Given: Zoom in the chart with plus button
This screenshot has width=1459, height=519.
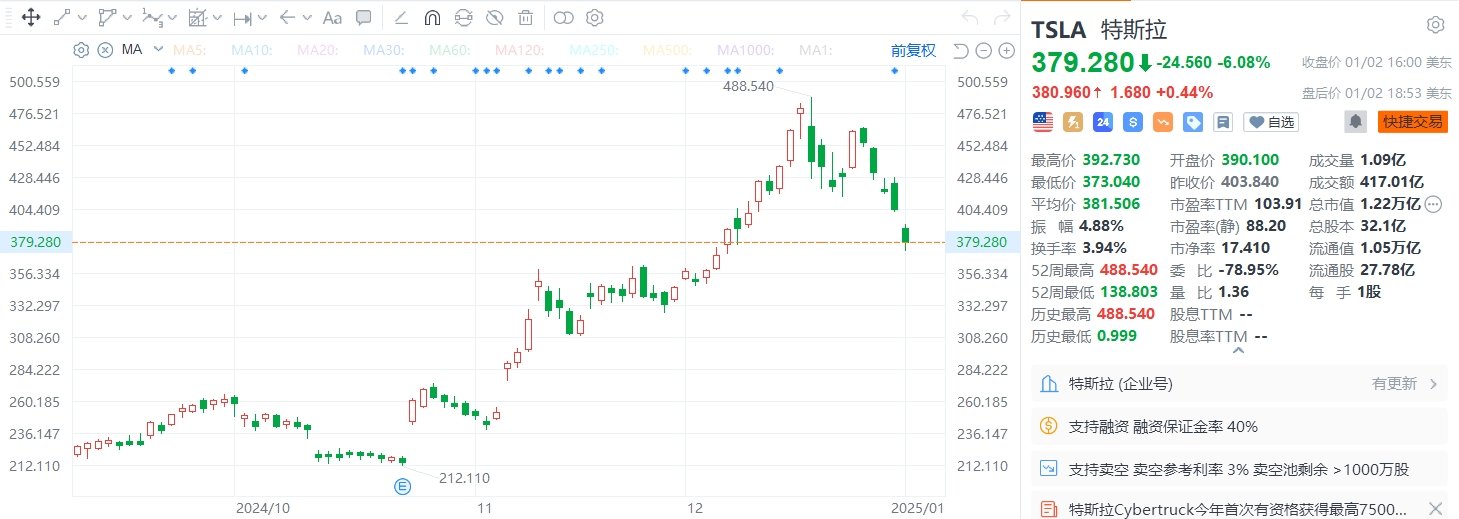Looking at the screenshot, I should (1006, 51).
